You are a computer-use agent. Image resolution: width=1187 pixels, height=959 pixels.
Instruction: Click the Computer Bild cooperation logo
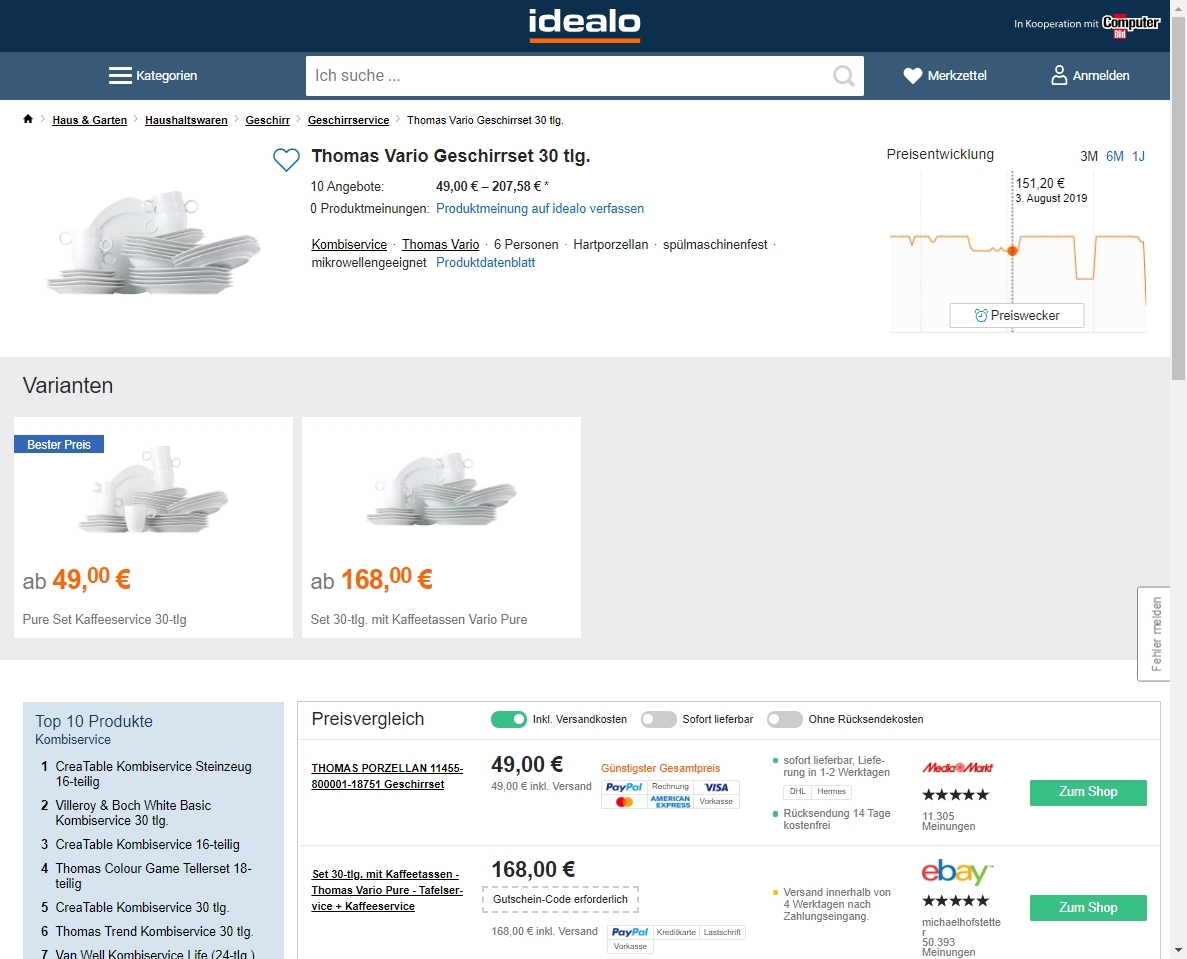(1130, 25)
